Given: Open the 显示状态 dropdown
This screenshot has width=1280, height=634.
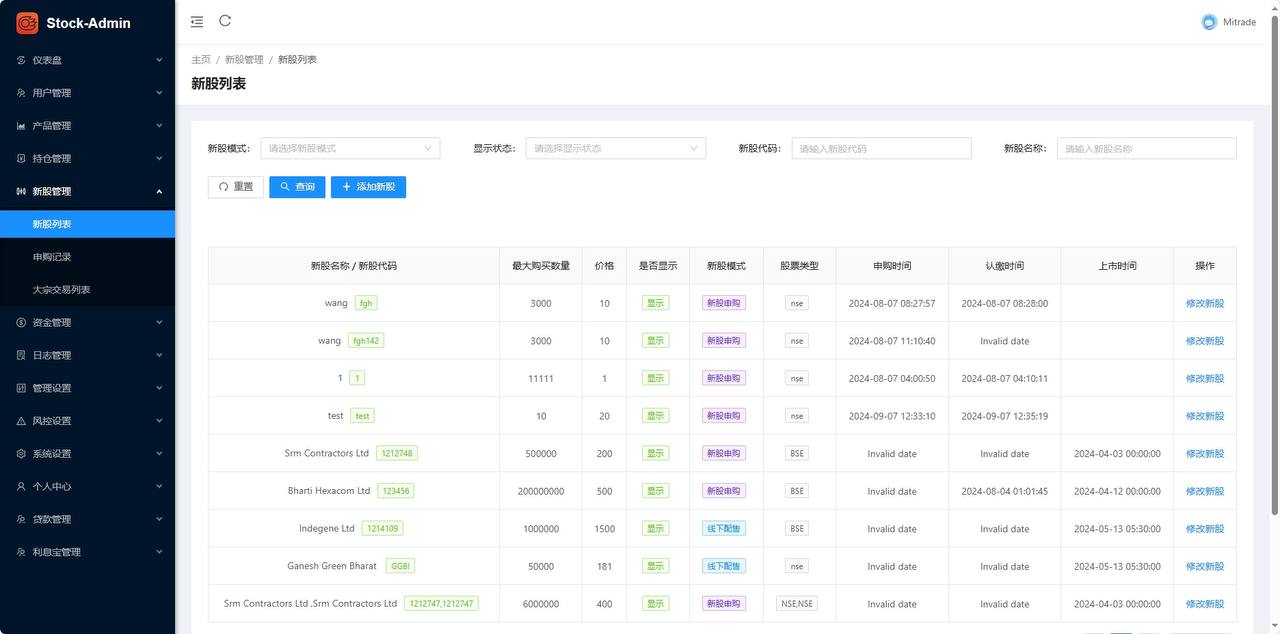Looking at the screenshot, I should (615, 147).
